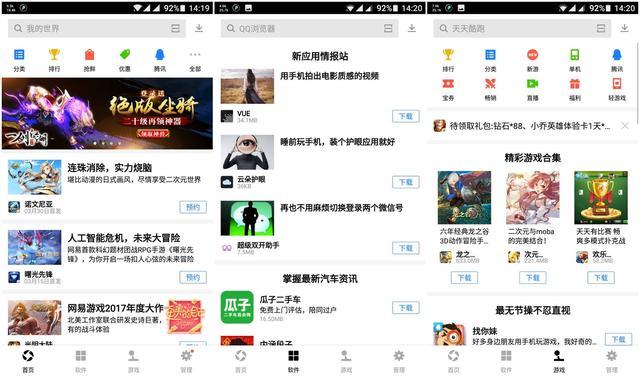Tap the red 新游 new-games icon
The height and width of the screenshot is (378, 640).
point(533,55)
